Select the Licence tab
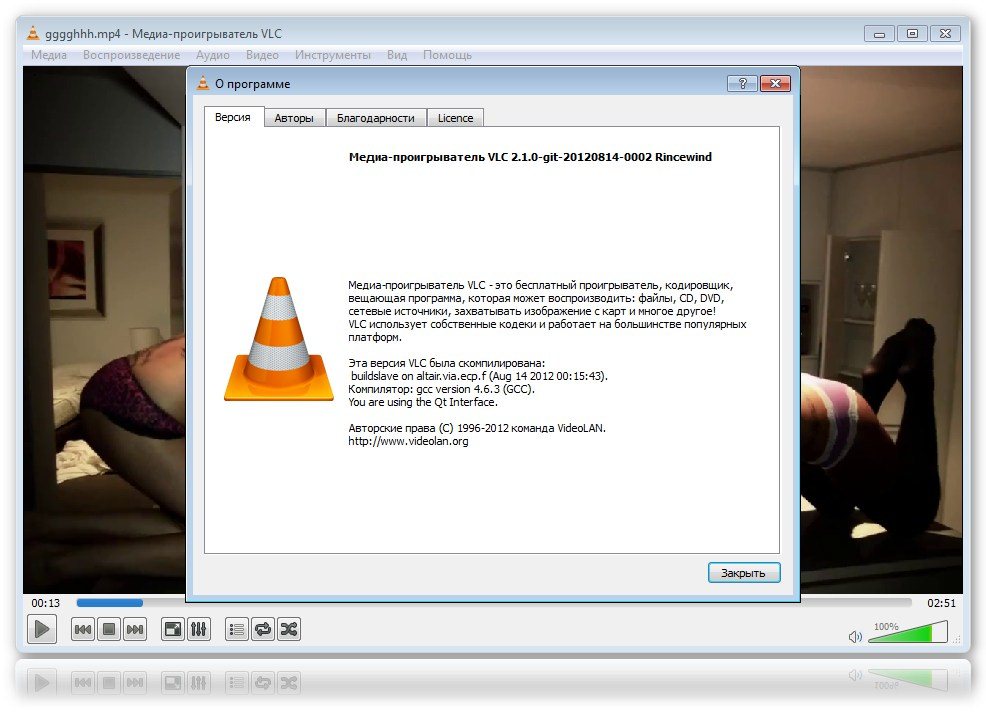986x712 pixels. point(455,118)
